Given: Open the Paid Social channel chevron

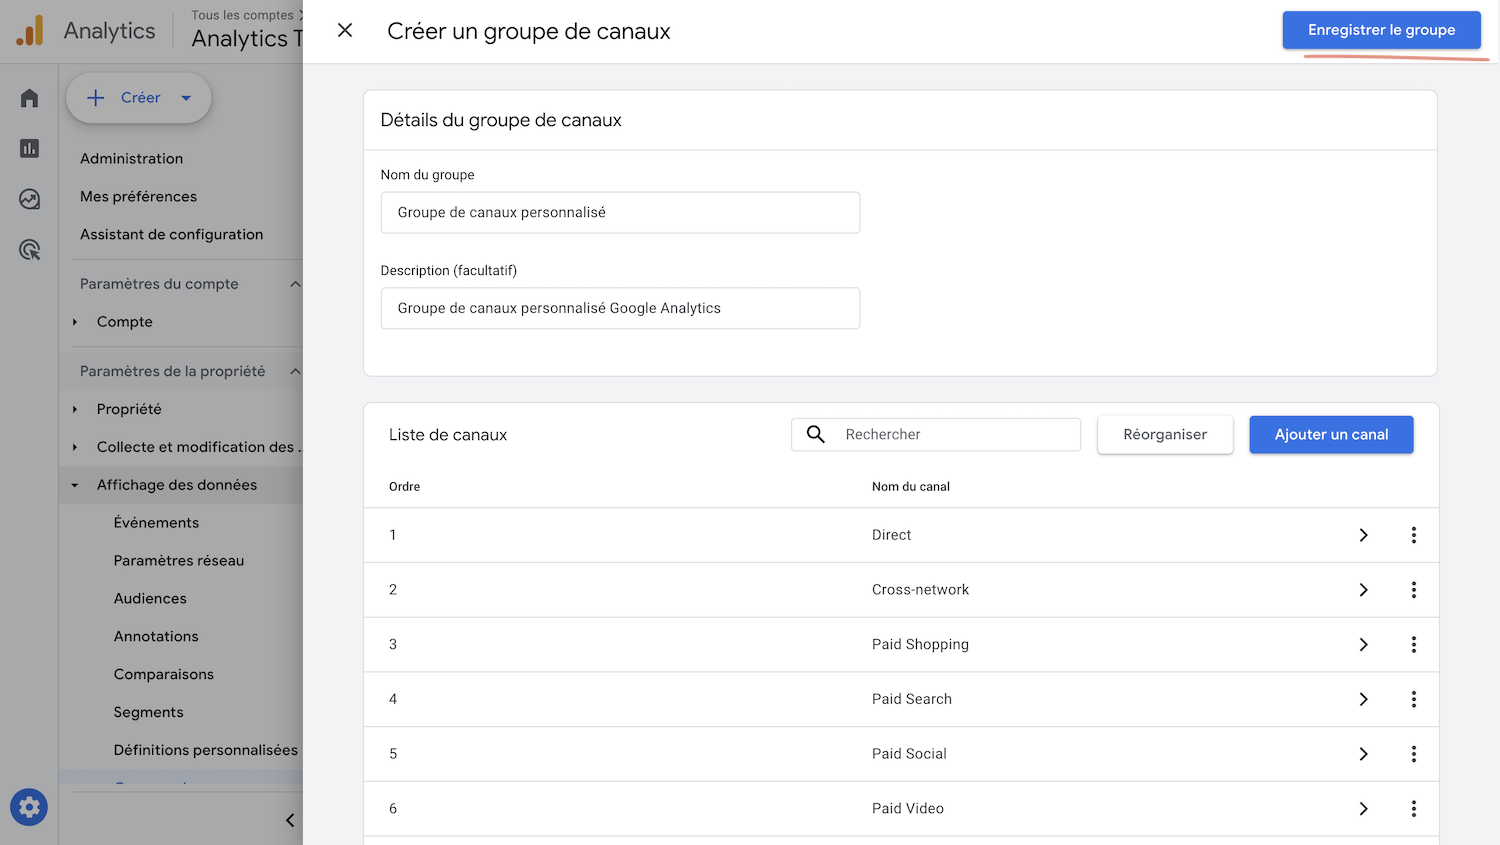Looking at the screenshot, I should [1363, 754].
